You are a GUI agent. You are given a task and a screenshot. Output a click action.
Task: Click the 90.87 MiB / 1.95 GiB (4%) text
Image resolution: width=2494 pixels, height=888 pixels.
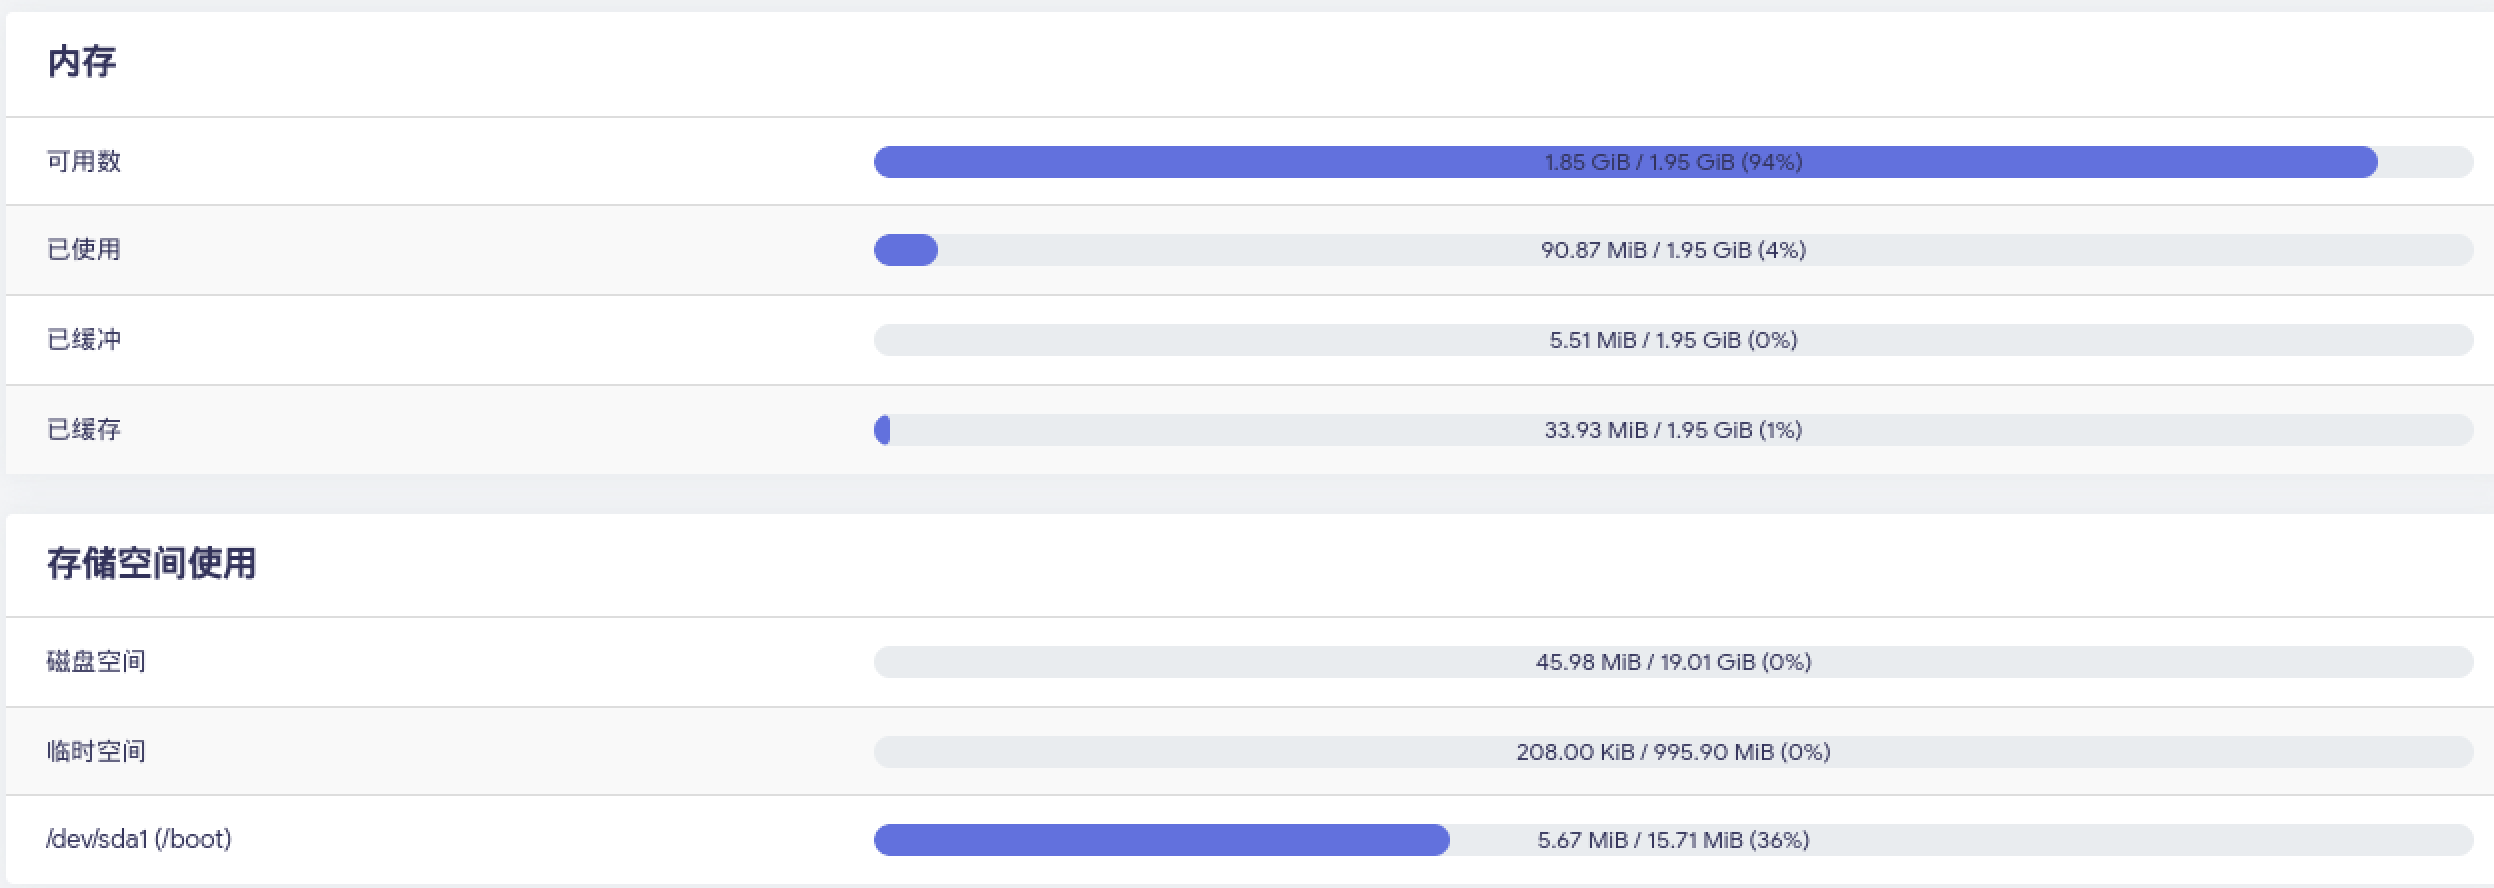[x=1673, y=250]
